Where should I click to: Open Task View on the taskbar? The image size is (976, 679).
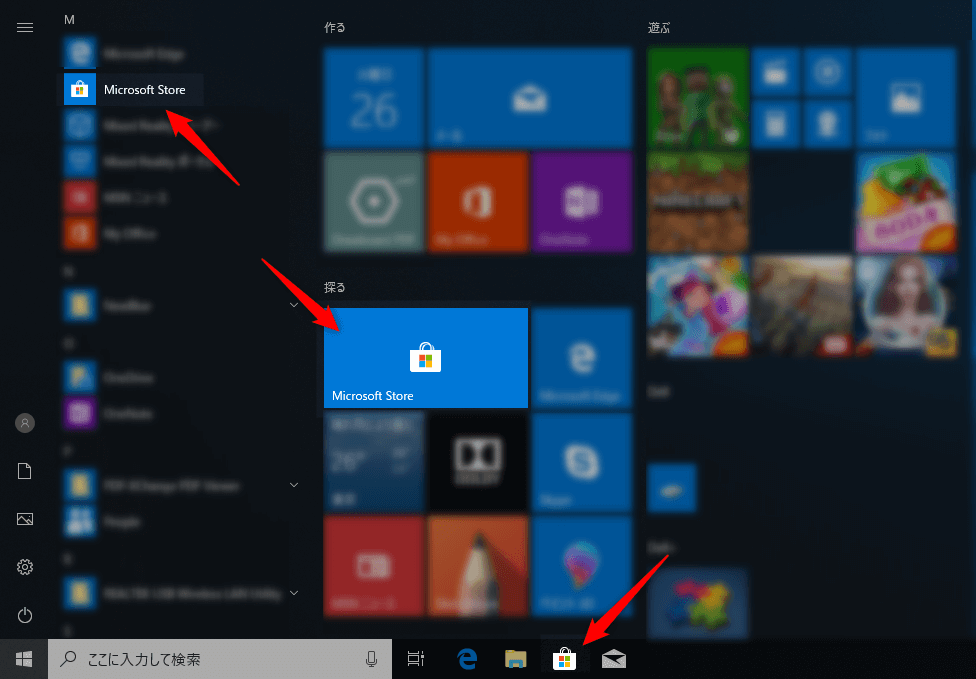(x=416, y=658)
